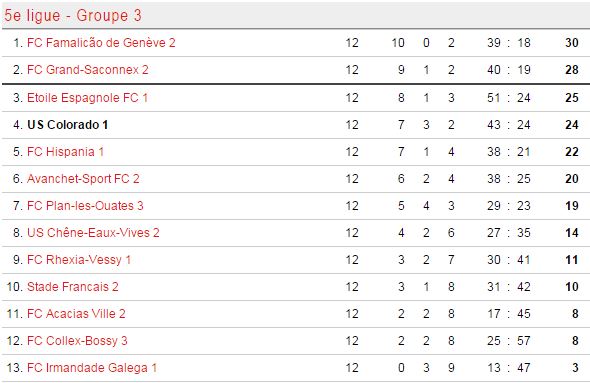590x383 pixels.
Task: Click the 24 points for US Colorado
Action: [572, 125]
